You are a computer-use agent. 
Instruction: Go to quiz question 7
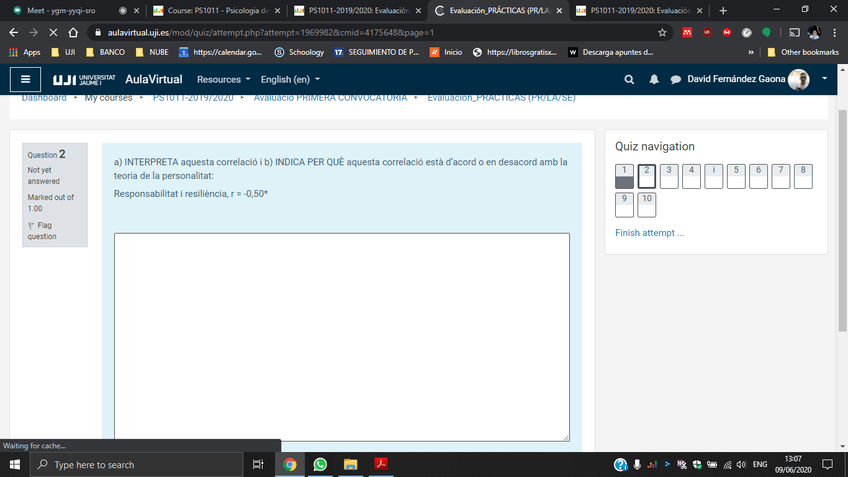(x=781, y=176)
